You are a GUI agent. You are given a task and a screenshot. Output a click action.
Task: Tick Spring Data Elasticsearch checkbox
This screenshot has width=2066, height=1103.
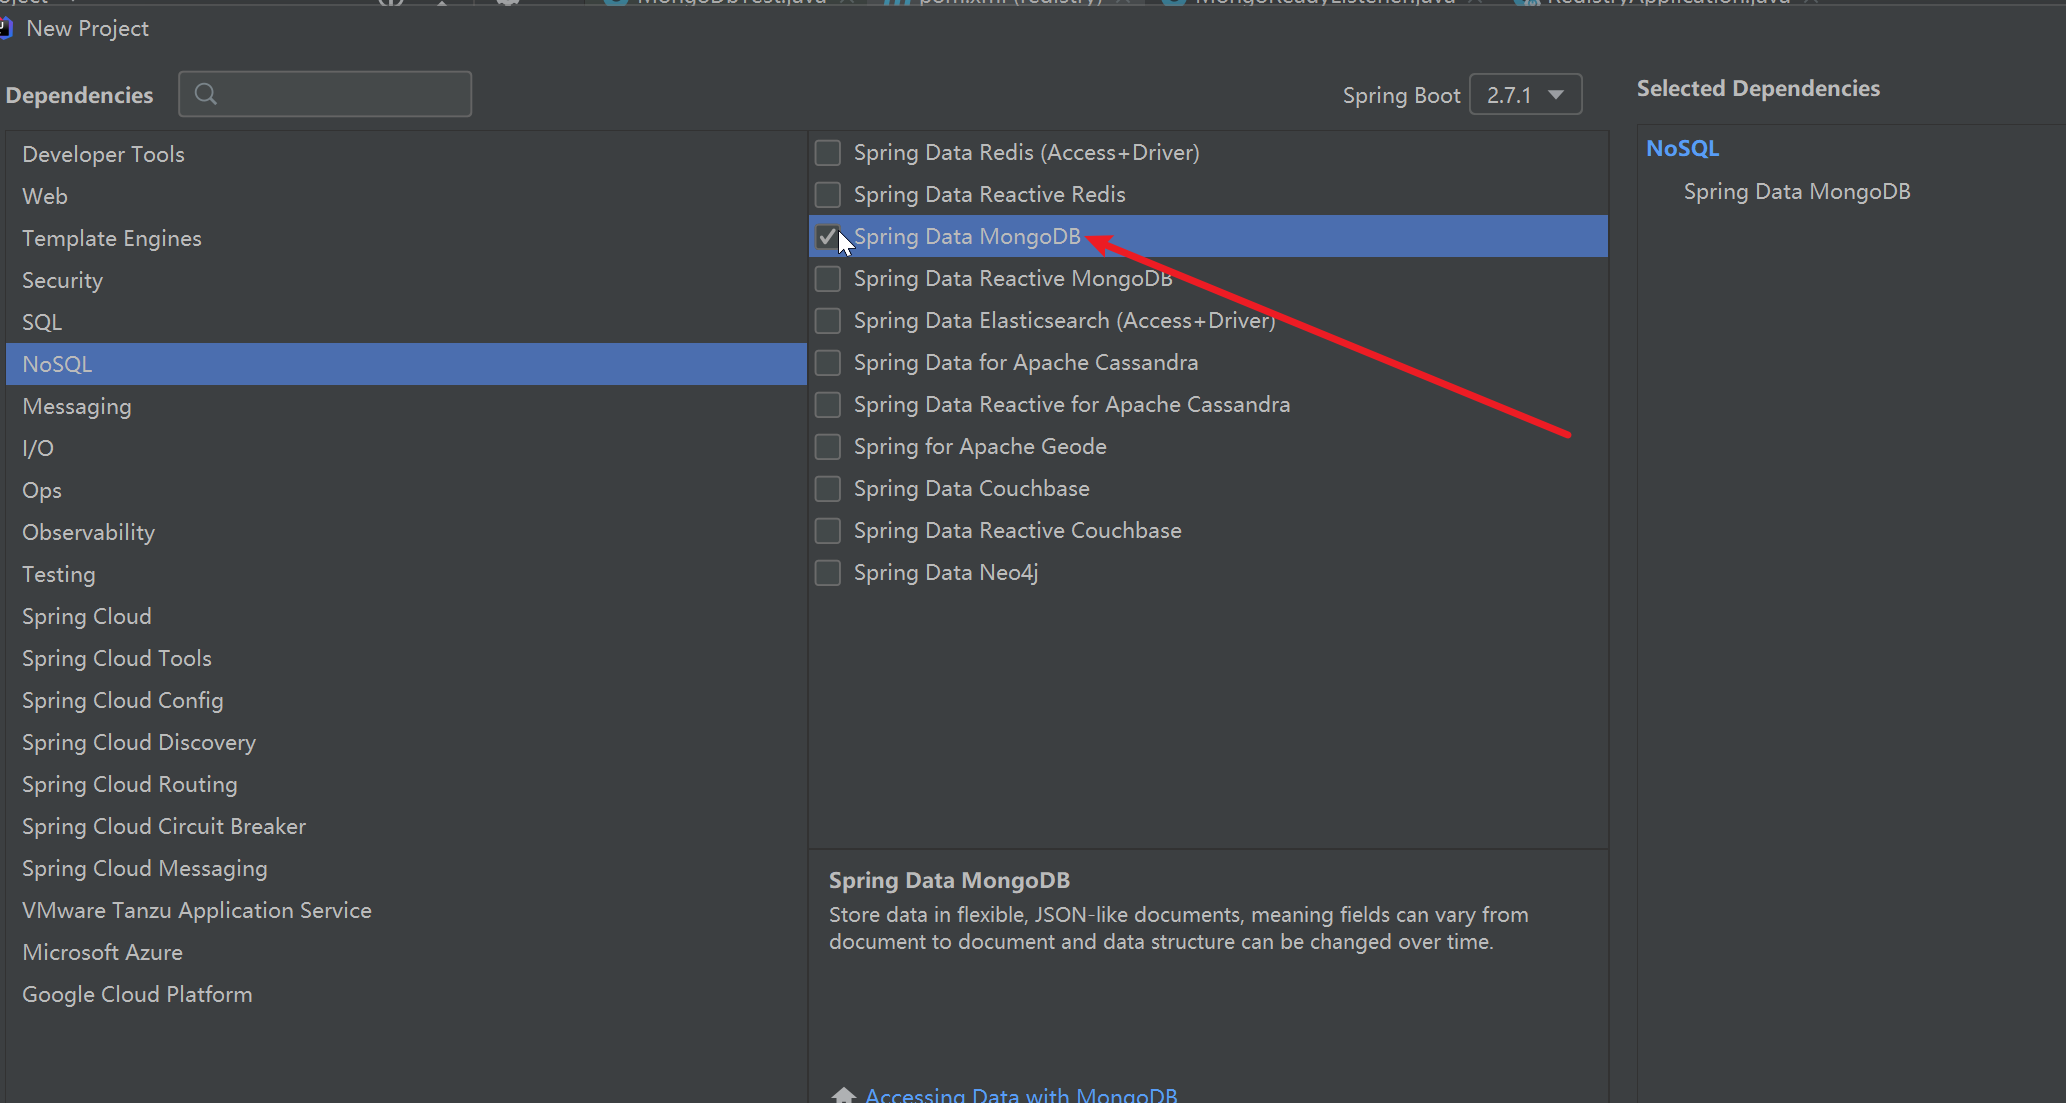(827, 321)
